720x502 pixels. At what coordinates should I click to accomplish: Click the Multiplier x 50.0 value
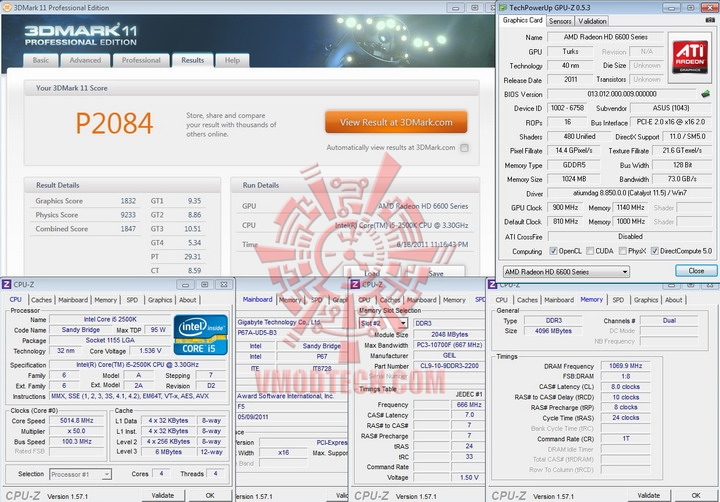77,431
